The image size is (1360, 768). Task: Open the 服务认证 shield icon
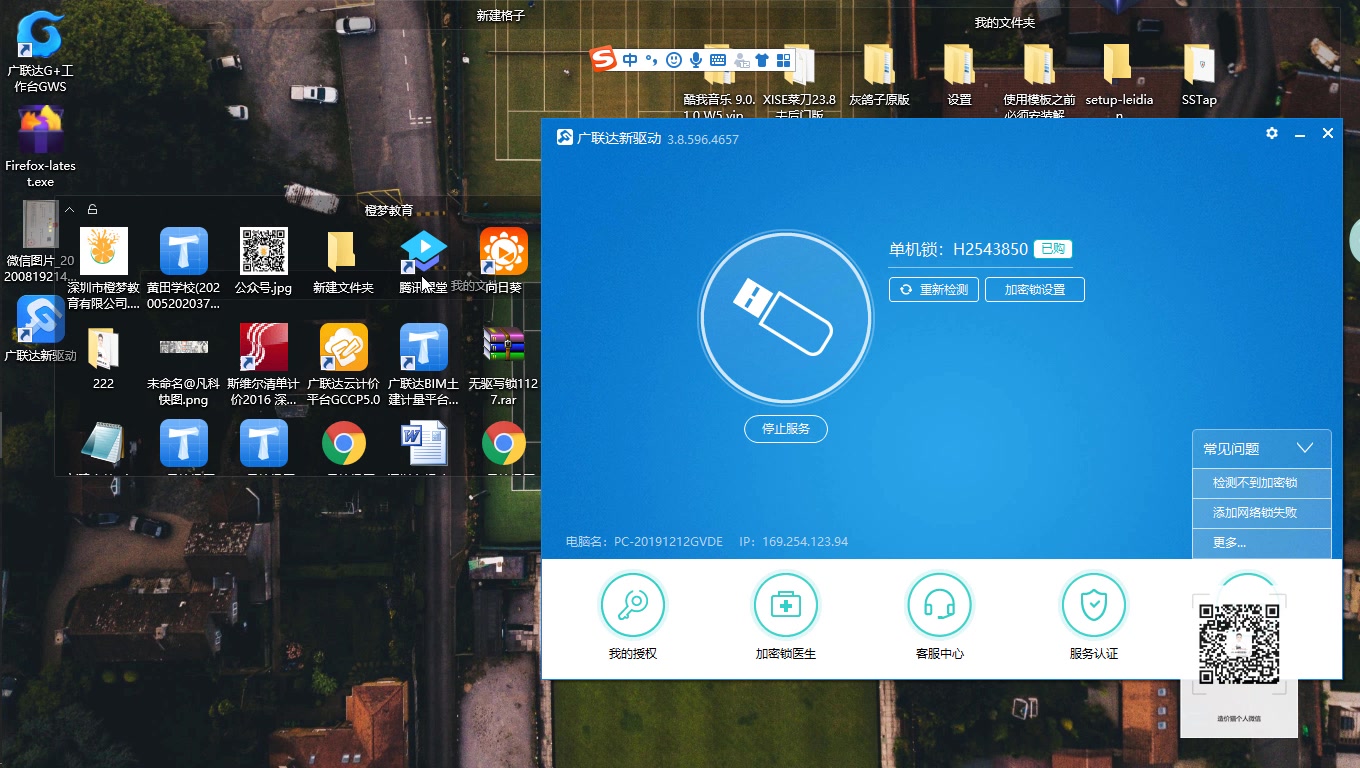click(1094, 605)
